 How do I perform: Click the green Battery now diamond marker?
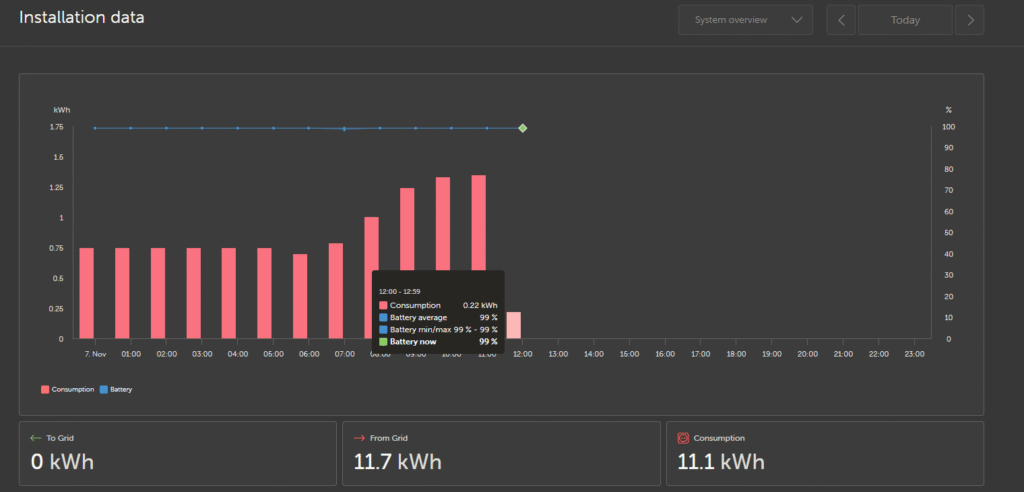[522, 128]
